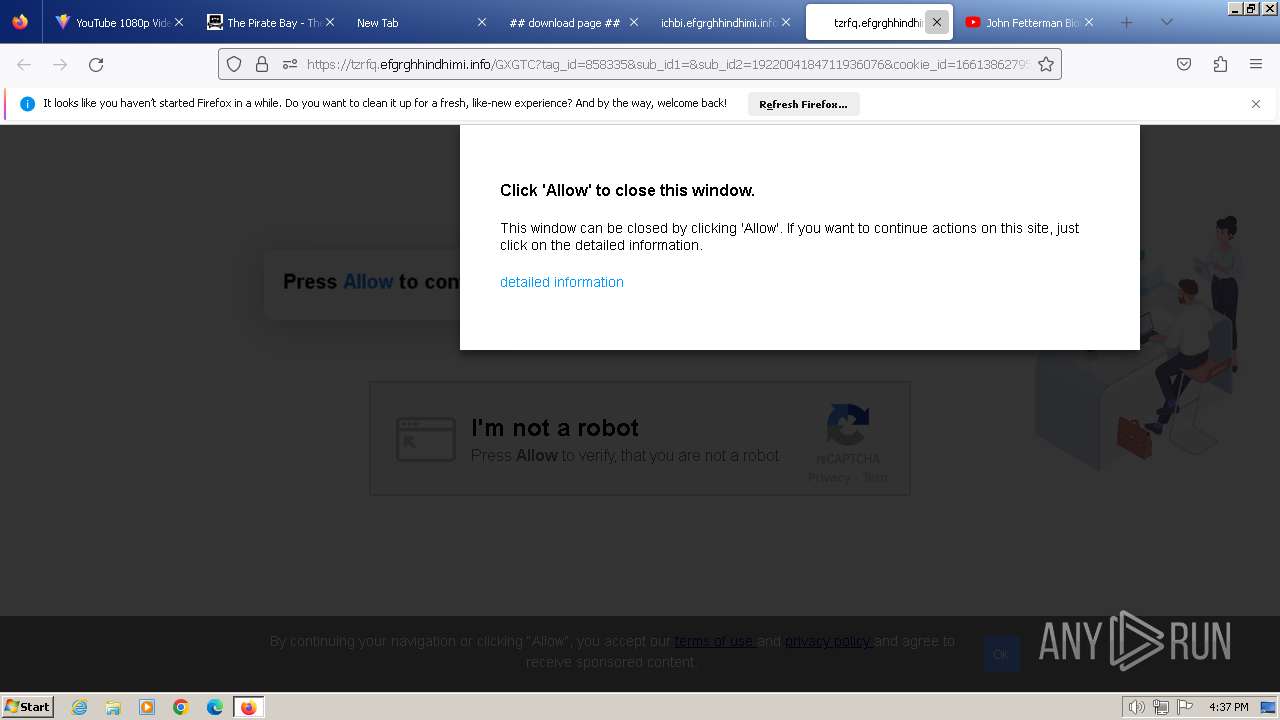Go forward to next page
Screen dimensions: 1280x720
pyautogui.click(x=60, y=64)
